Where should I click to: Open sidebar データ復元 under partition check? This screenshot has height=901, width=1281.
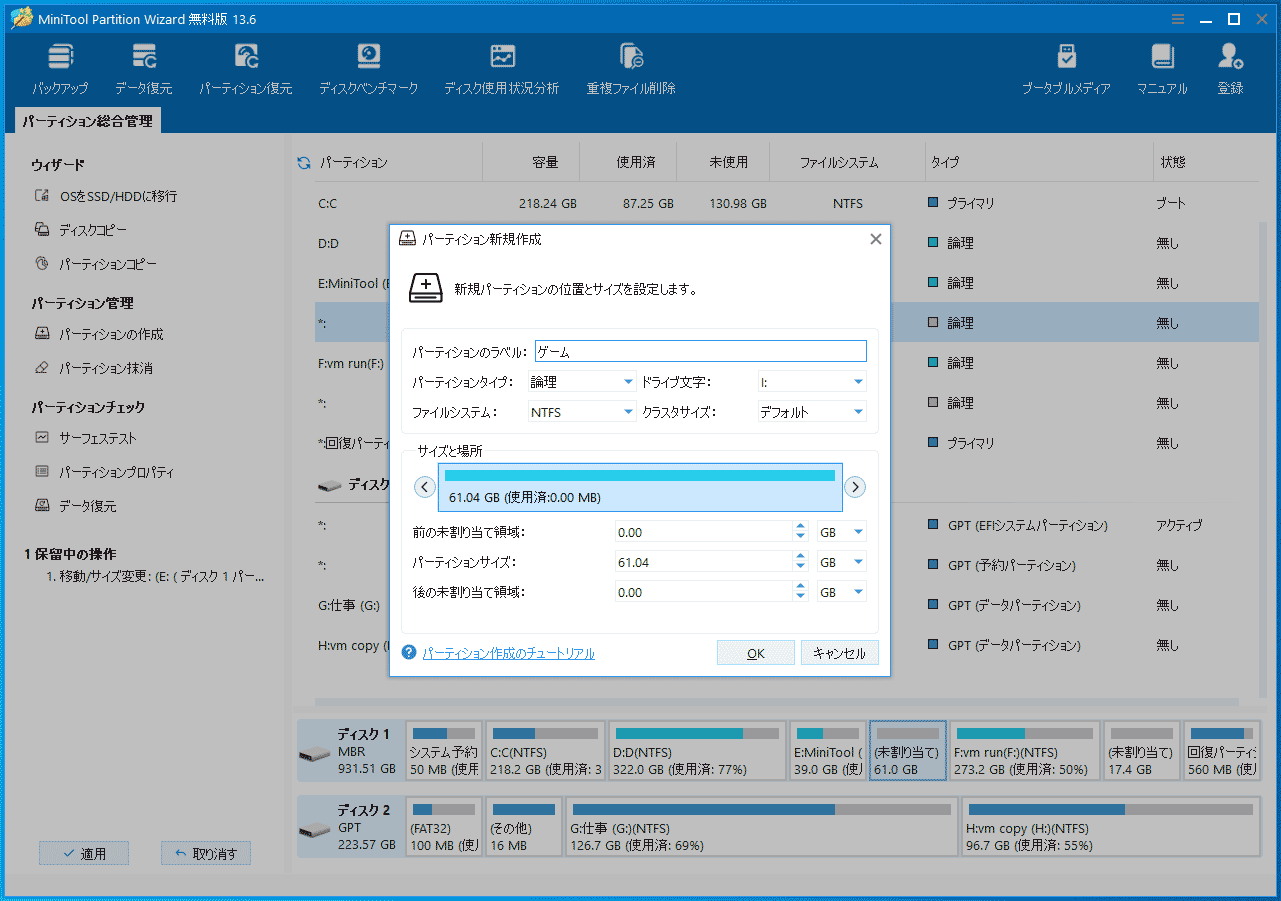coord(75,506)
